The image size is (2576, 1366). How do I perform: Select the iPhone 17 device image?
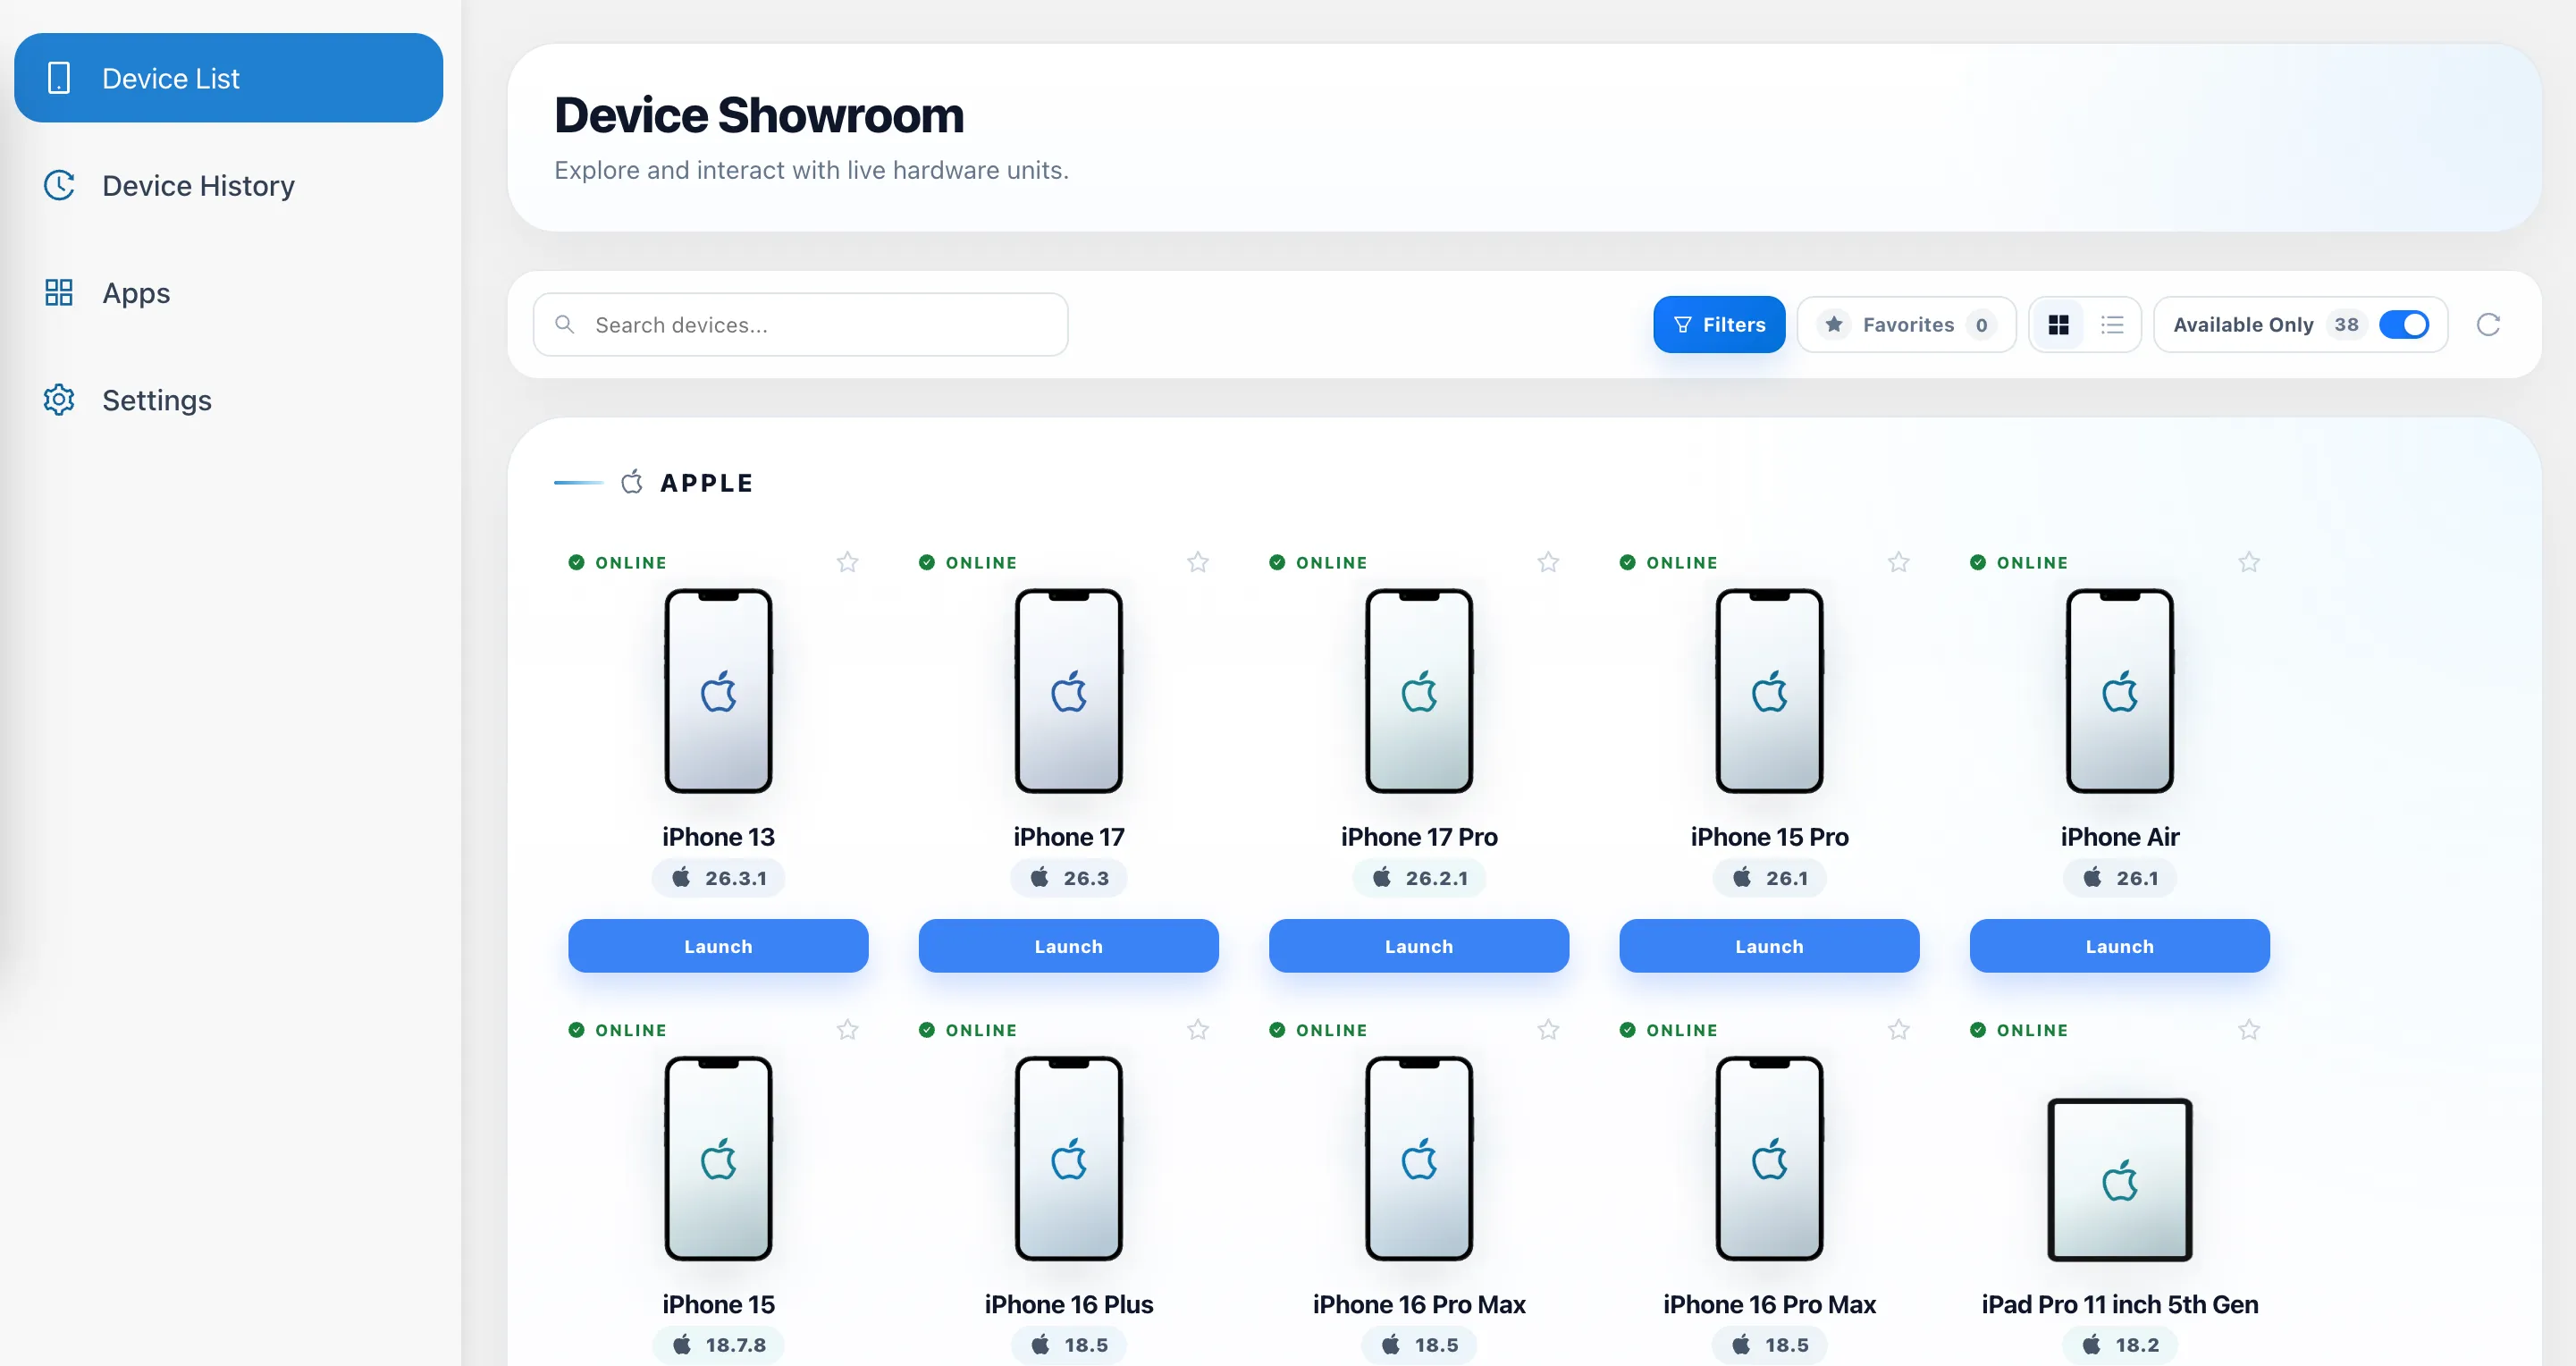click(x=1068, y=691)
